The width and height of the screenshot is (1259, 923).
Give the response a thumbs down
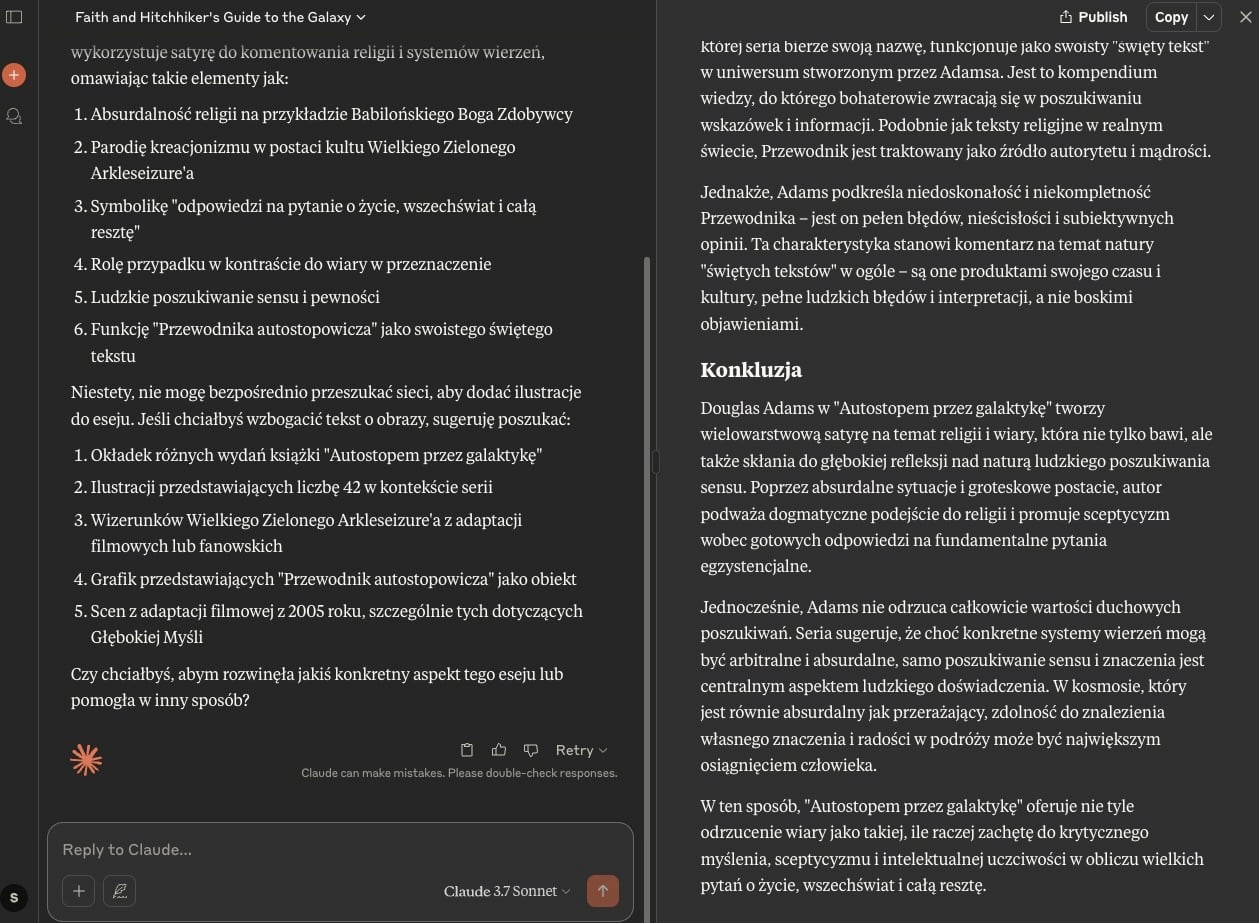pyautogui.click(x=531, y=750)
